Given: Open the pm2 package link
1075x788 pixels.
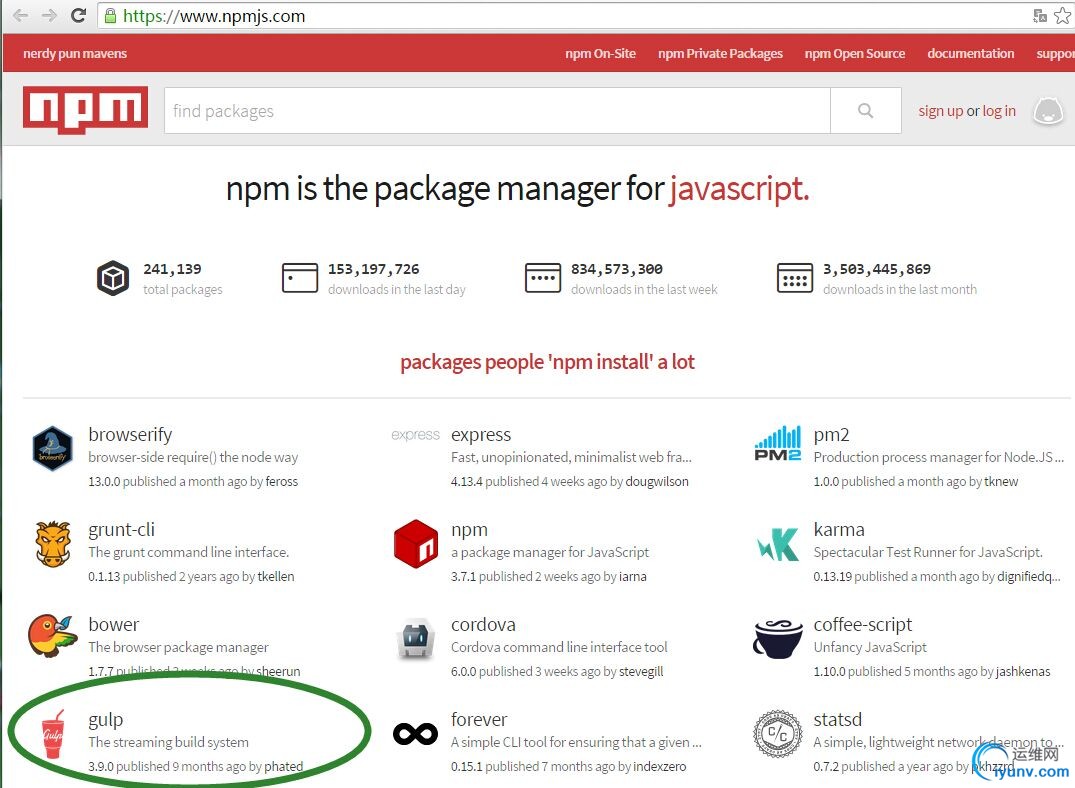Looking at the screenshot, I should coord(832,435).
